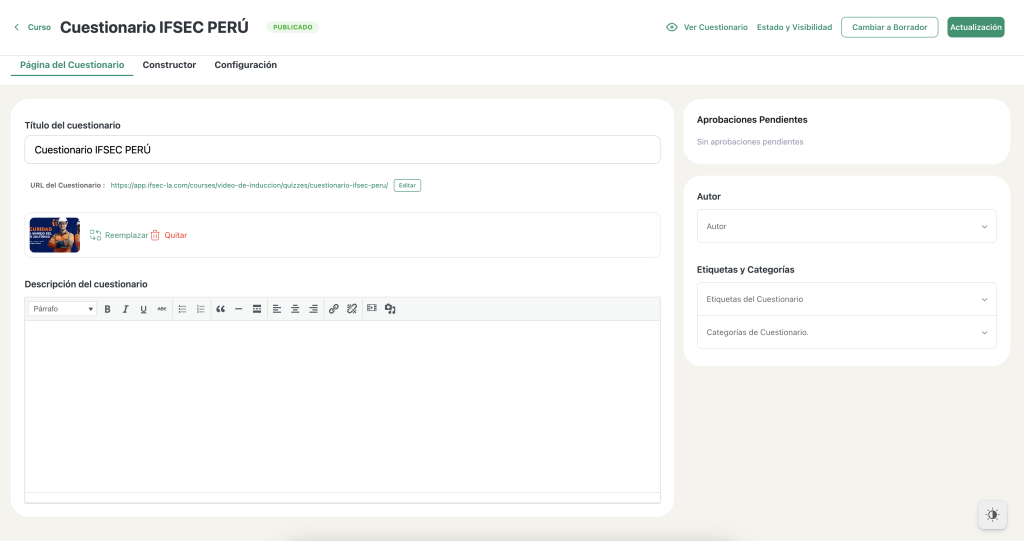
Task: Open add media icon in toolbar
Action: point(390,309)
